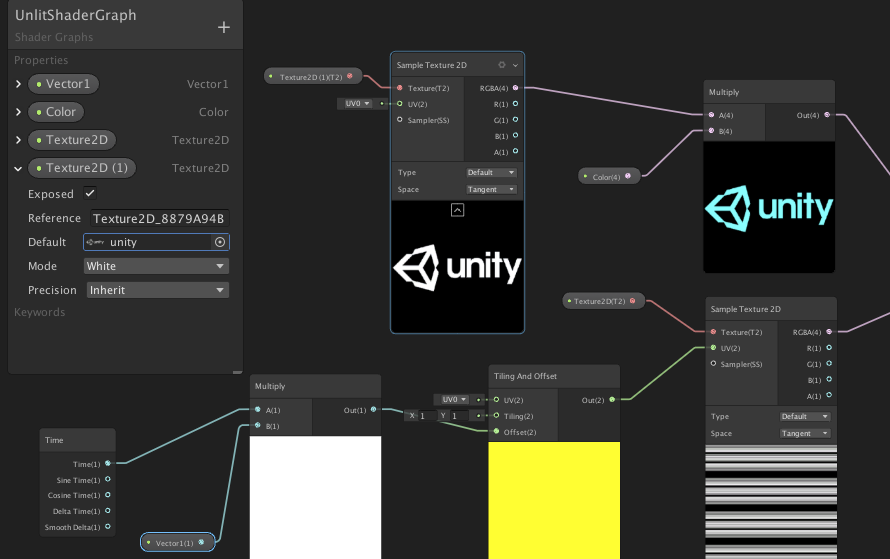The width and height of the screenshot is (890, 559).
Task: Collapse the Texture2D (1) property
Action: pyautogui.click(x=18, y=168)
